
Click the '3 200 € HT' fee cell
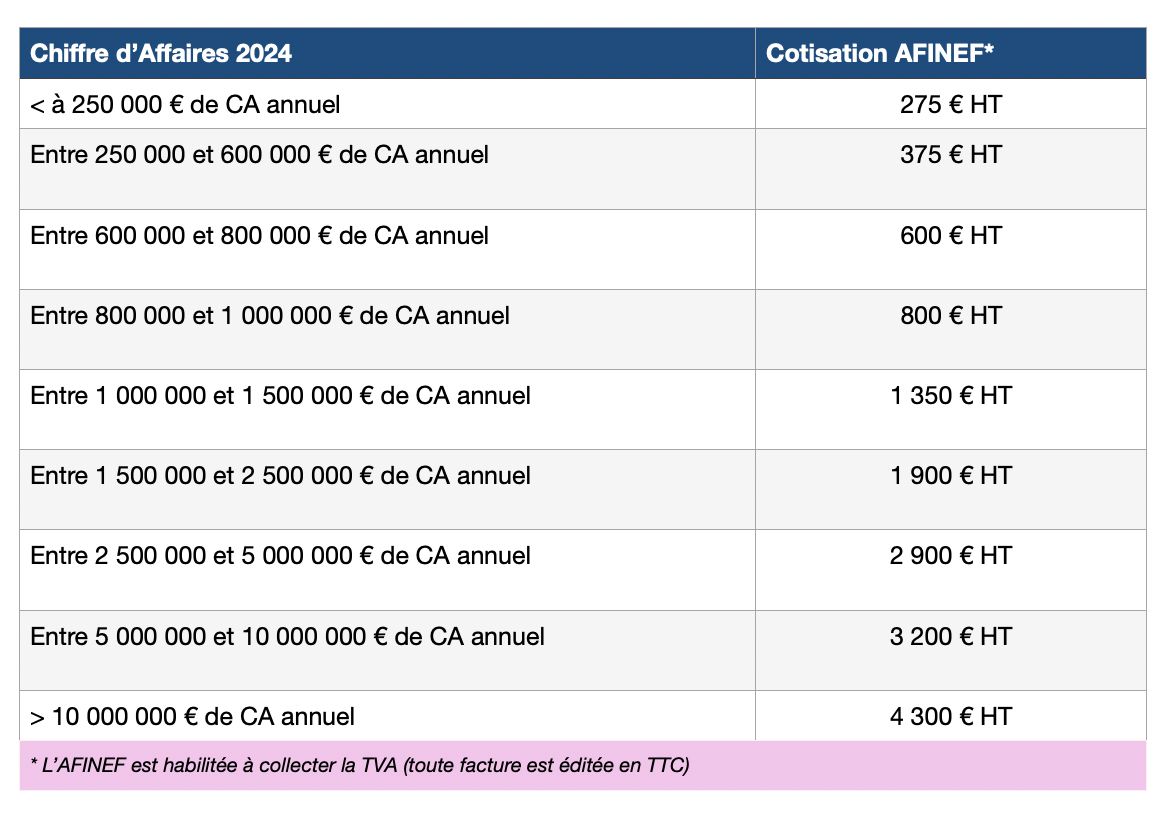(950, 637)
